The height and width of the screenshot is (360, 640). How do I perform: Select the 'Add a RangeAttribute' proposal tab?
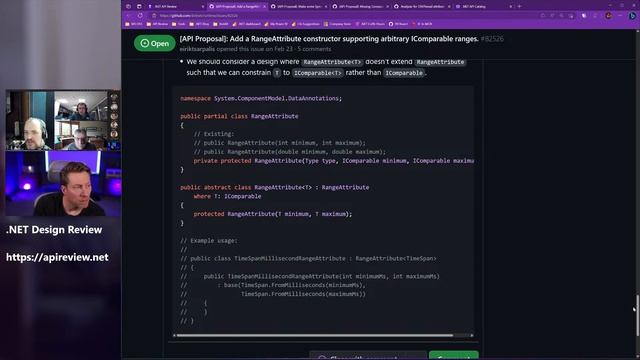coord(237,7)
